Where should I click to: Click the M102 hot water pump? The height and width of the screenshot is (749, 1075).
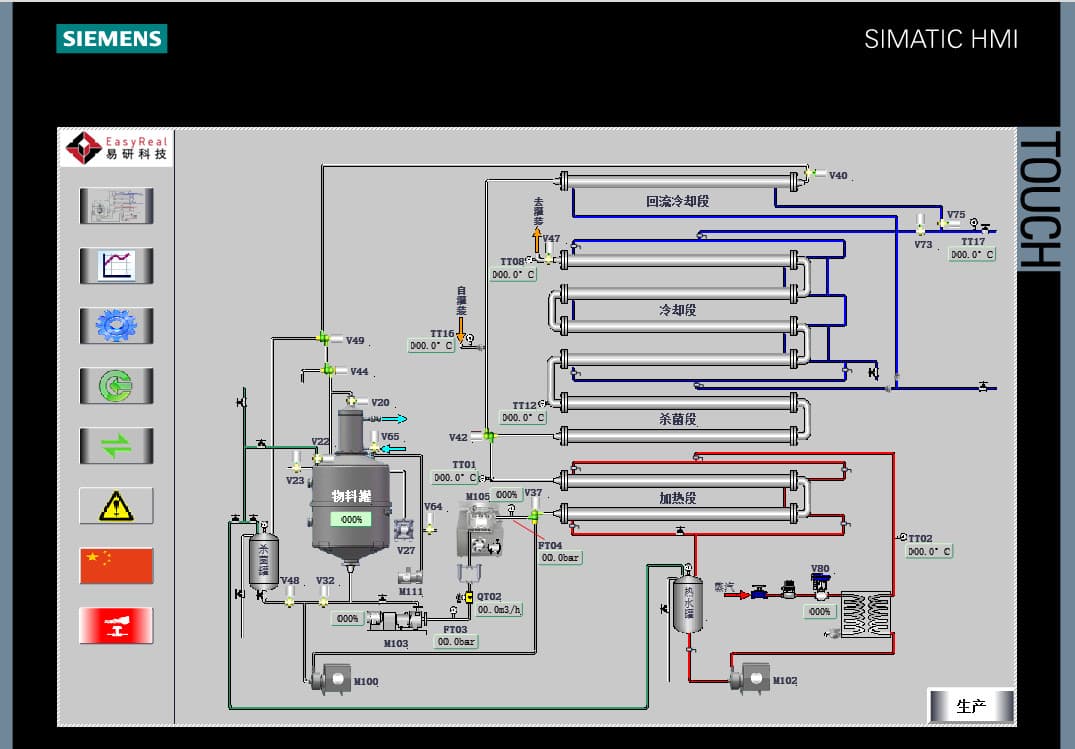coord(748,679)
